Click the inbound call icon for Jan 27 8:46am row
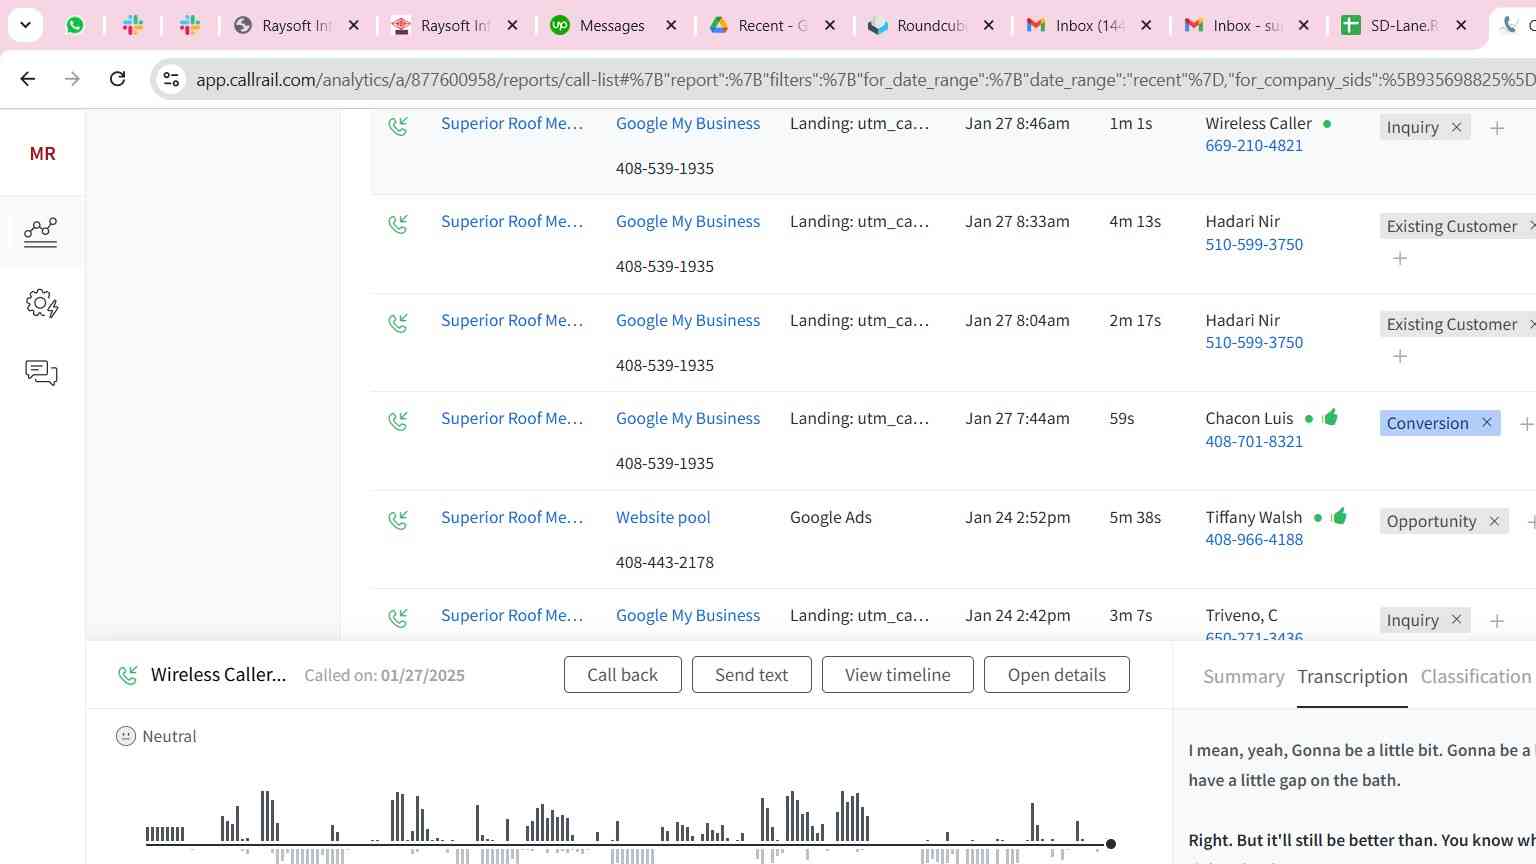 [398, 126]
